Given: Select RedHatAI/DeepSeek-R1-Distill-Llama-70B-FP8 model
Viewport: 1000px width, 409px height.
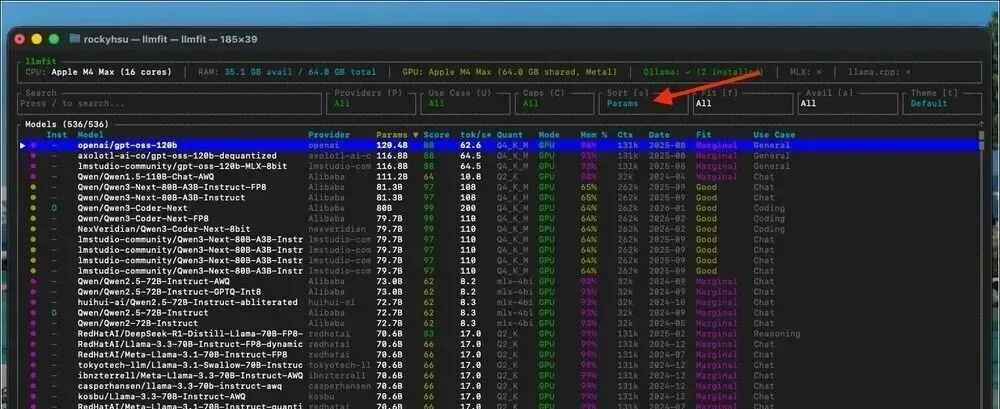Looking at the screenshot, I should click(x=190, y=334).
